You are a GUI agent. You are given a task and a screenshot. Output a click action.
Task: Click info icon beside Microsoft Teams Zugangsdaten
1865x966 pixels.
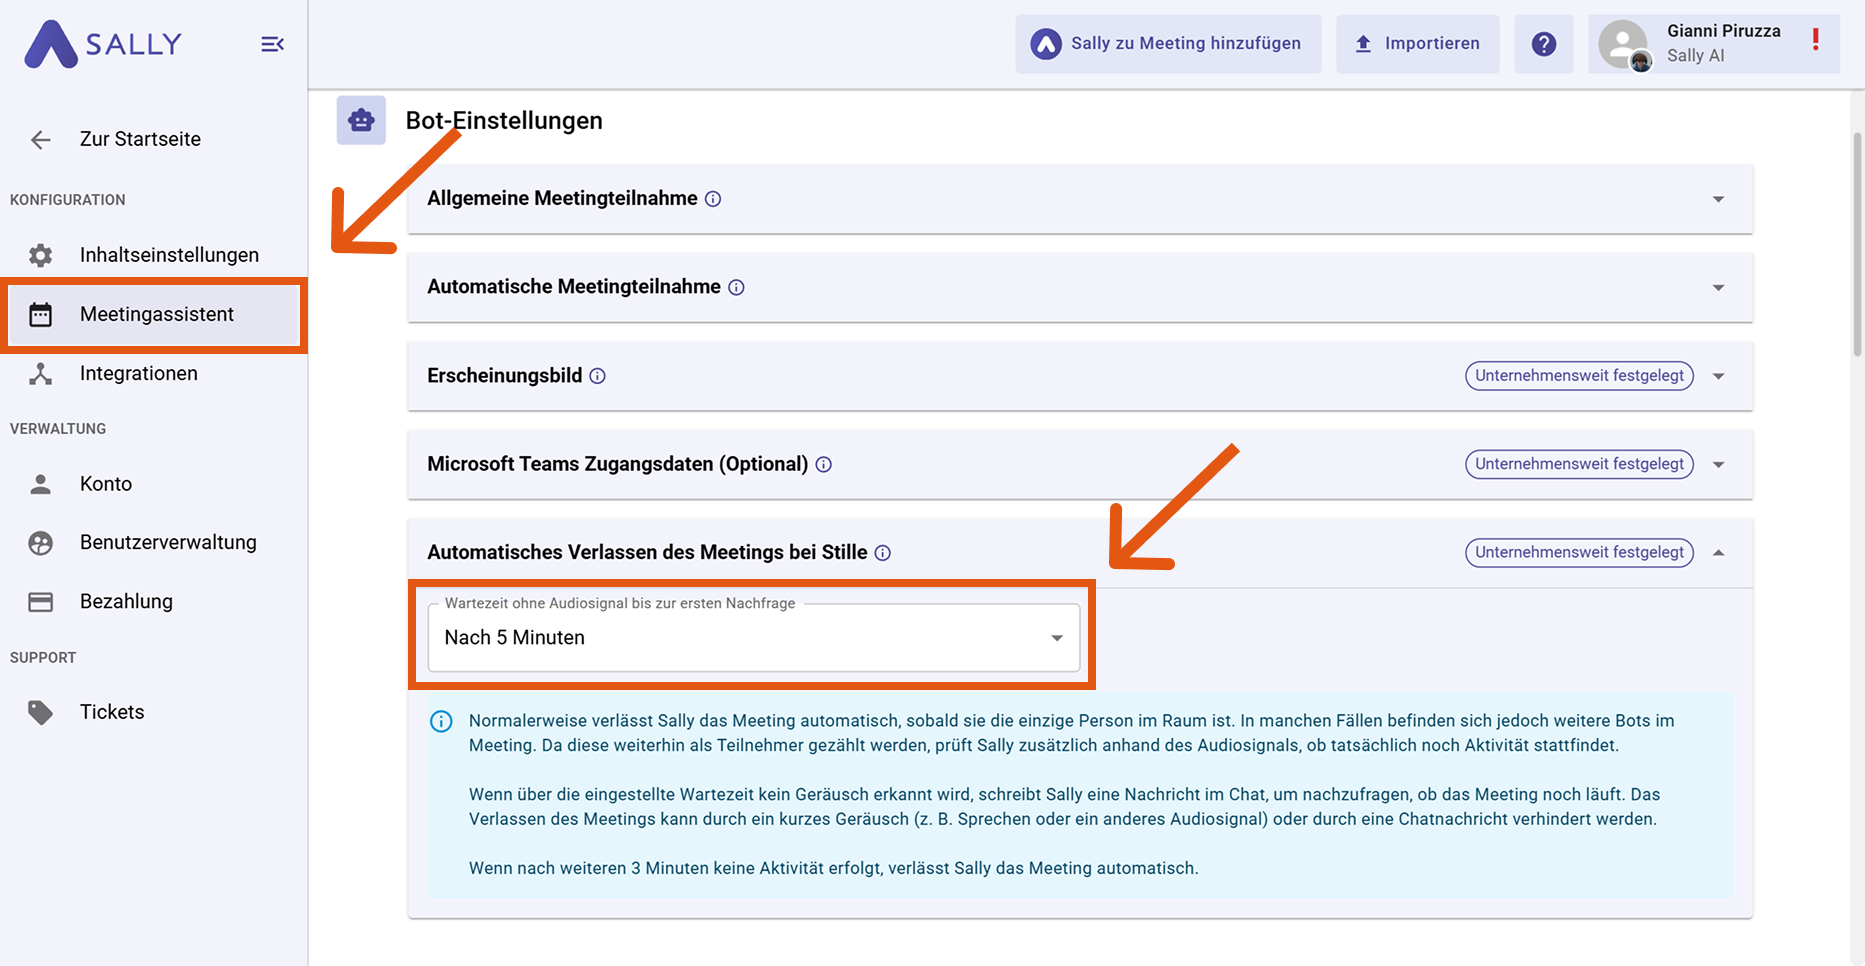pyautogui.click(x=823, y=465)
